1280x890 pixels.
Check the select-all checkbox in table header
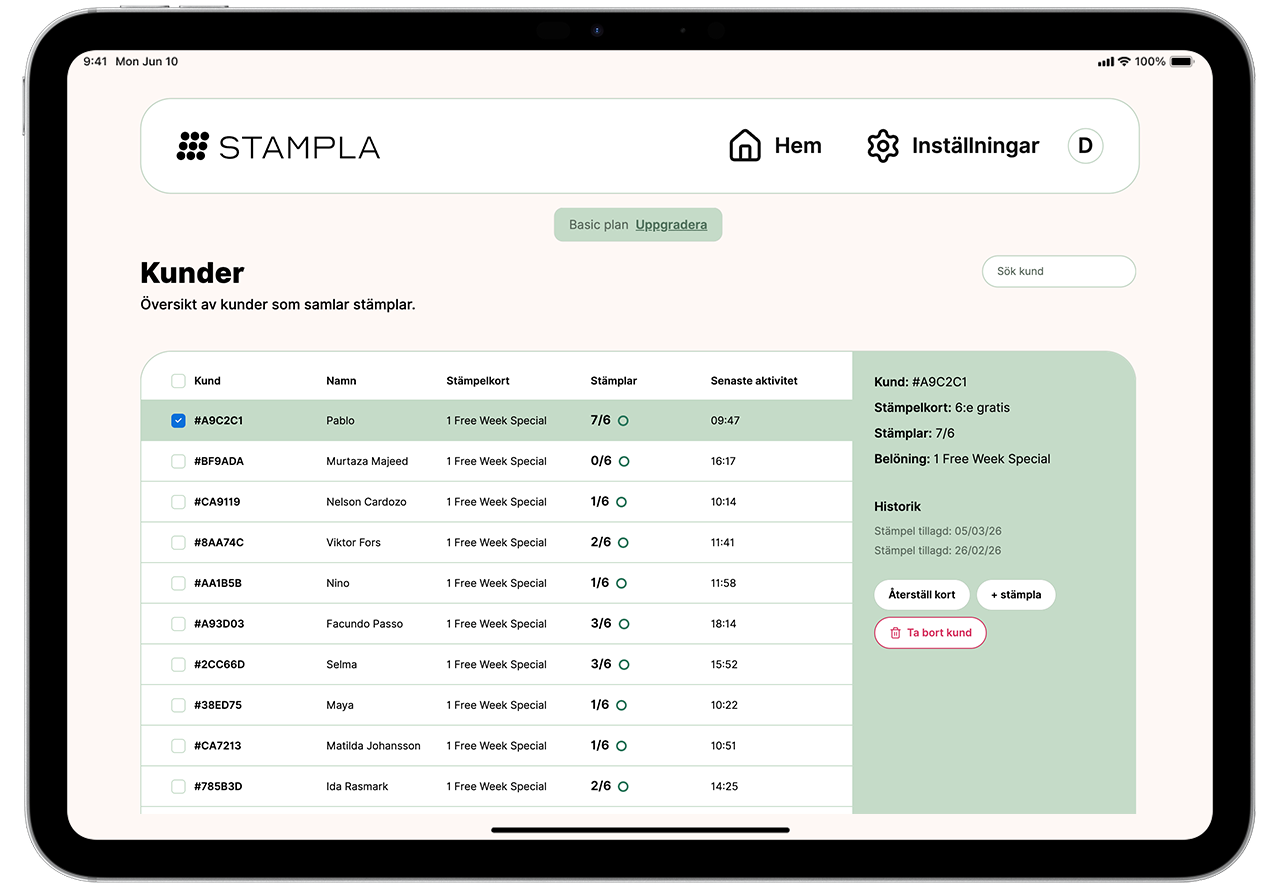[x=178, y=381]
